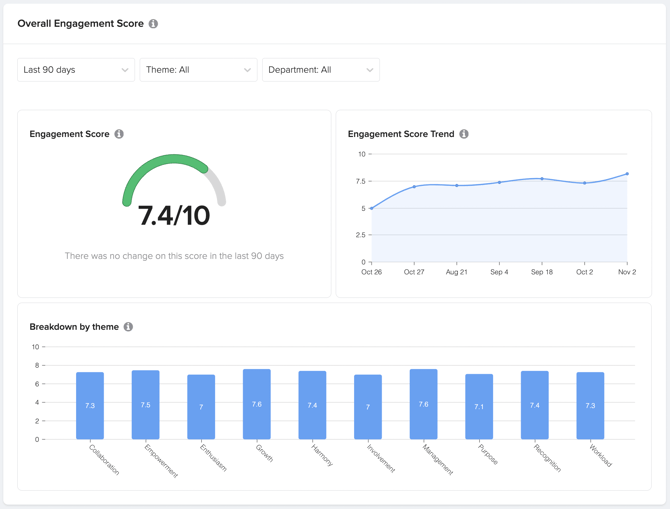This screenshot has width=670, height=509.
Task: Click the Workload bar in breakdown
Action: (590, 406)
